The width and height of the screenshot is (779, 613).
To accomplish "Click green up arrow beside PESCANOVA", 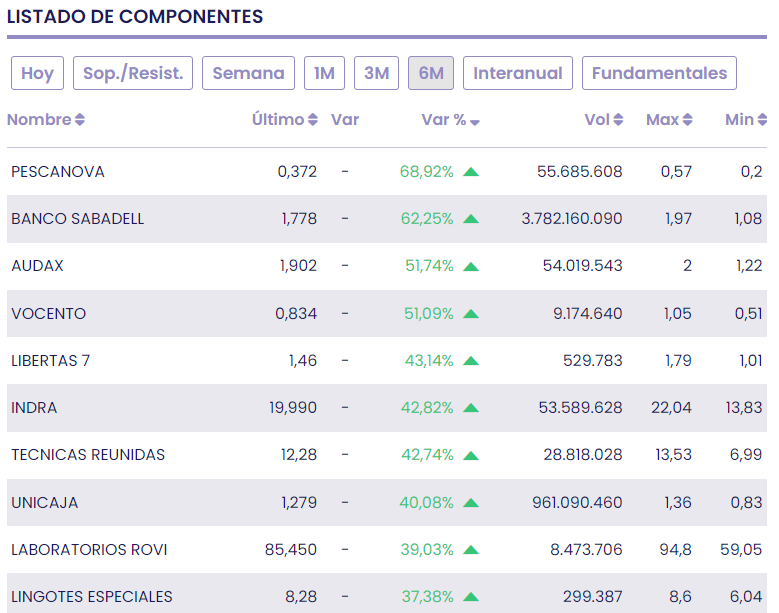I will (471, 172).
